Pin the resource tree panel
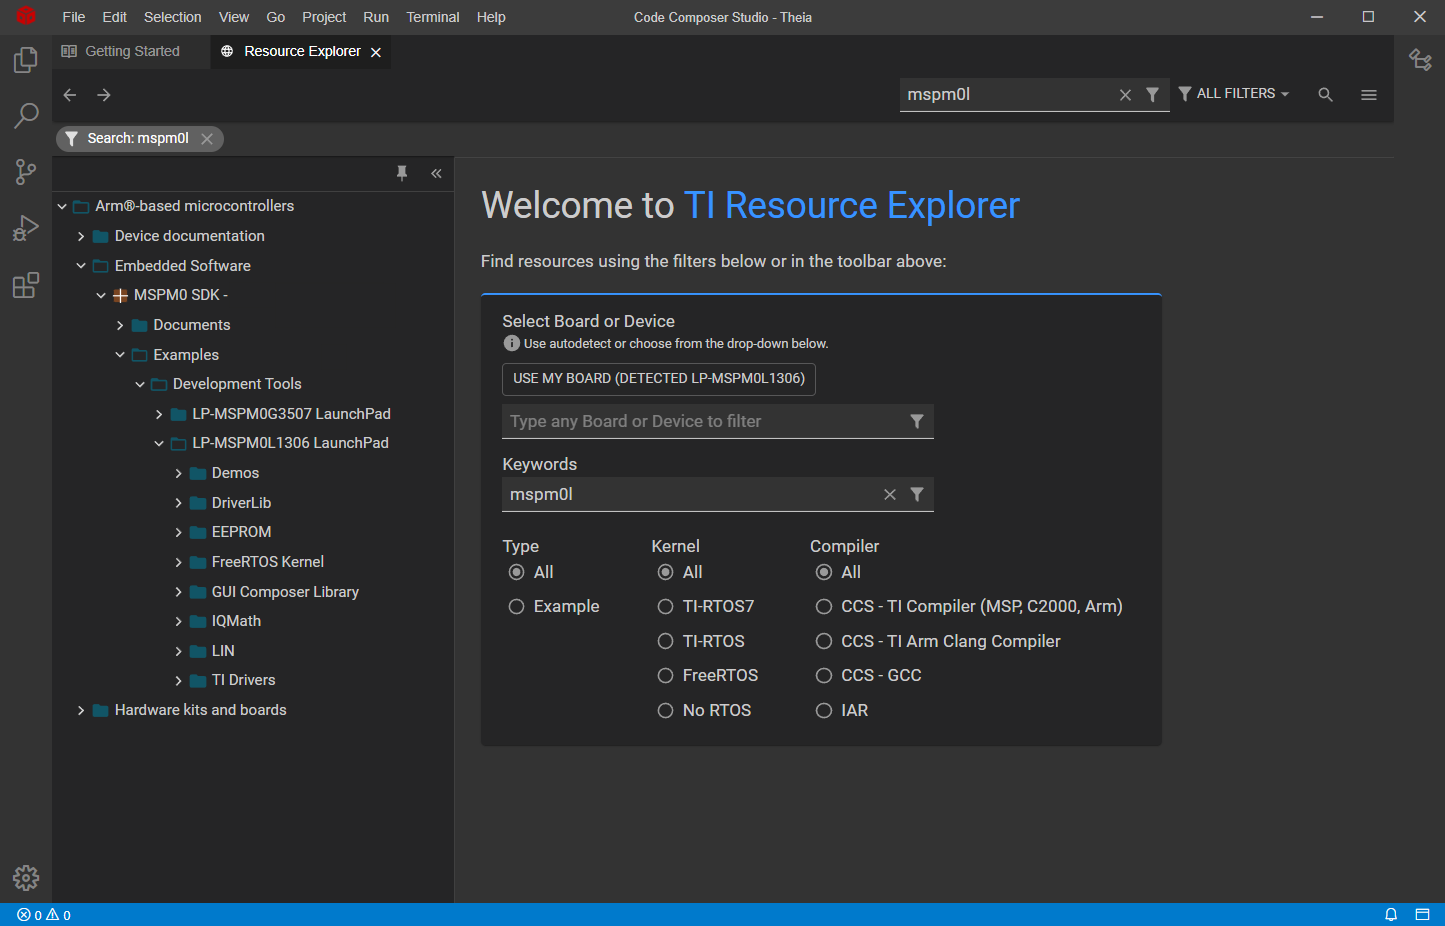 coord(402,173)
